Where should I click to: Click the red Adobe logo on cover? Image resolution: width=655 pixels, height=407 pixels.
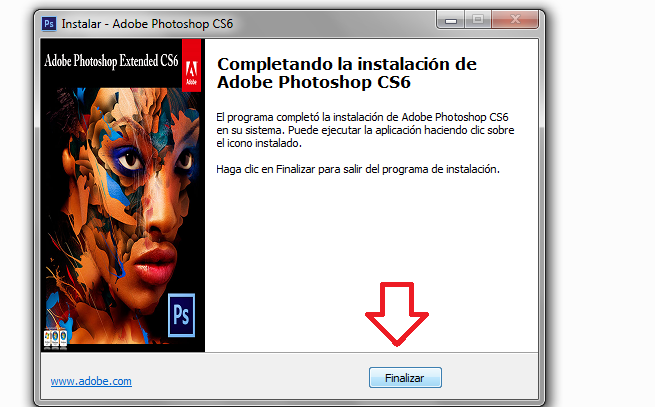191,66
